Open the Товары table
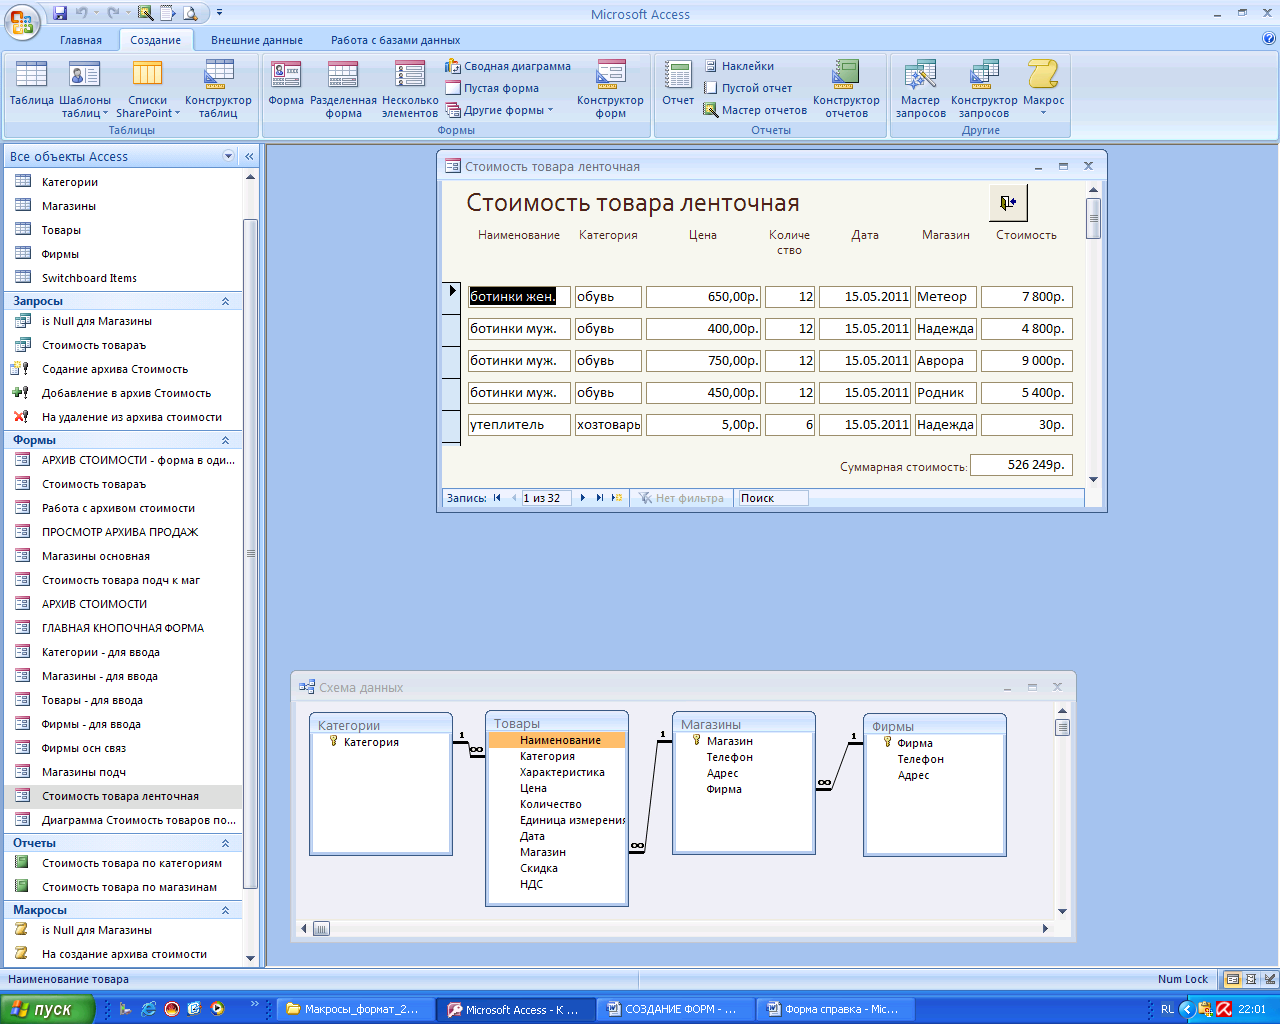 pos(123,230)
